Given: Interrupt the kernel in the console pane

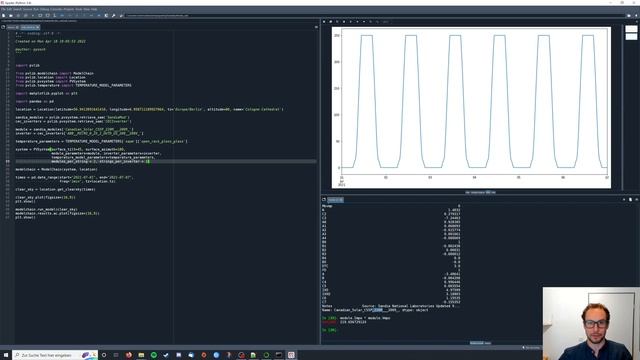Looking at the screenshot, I should [x=624, y=200].
